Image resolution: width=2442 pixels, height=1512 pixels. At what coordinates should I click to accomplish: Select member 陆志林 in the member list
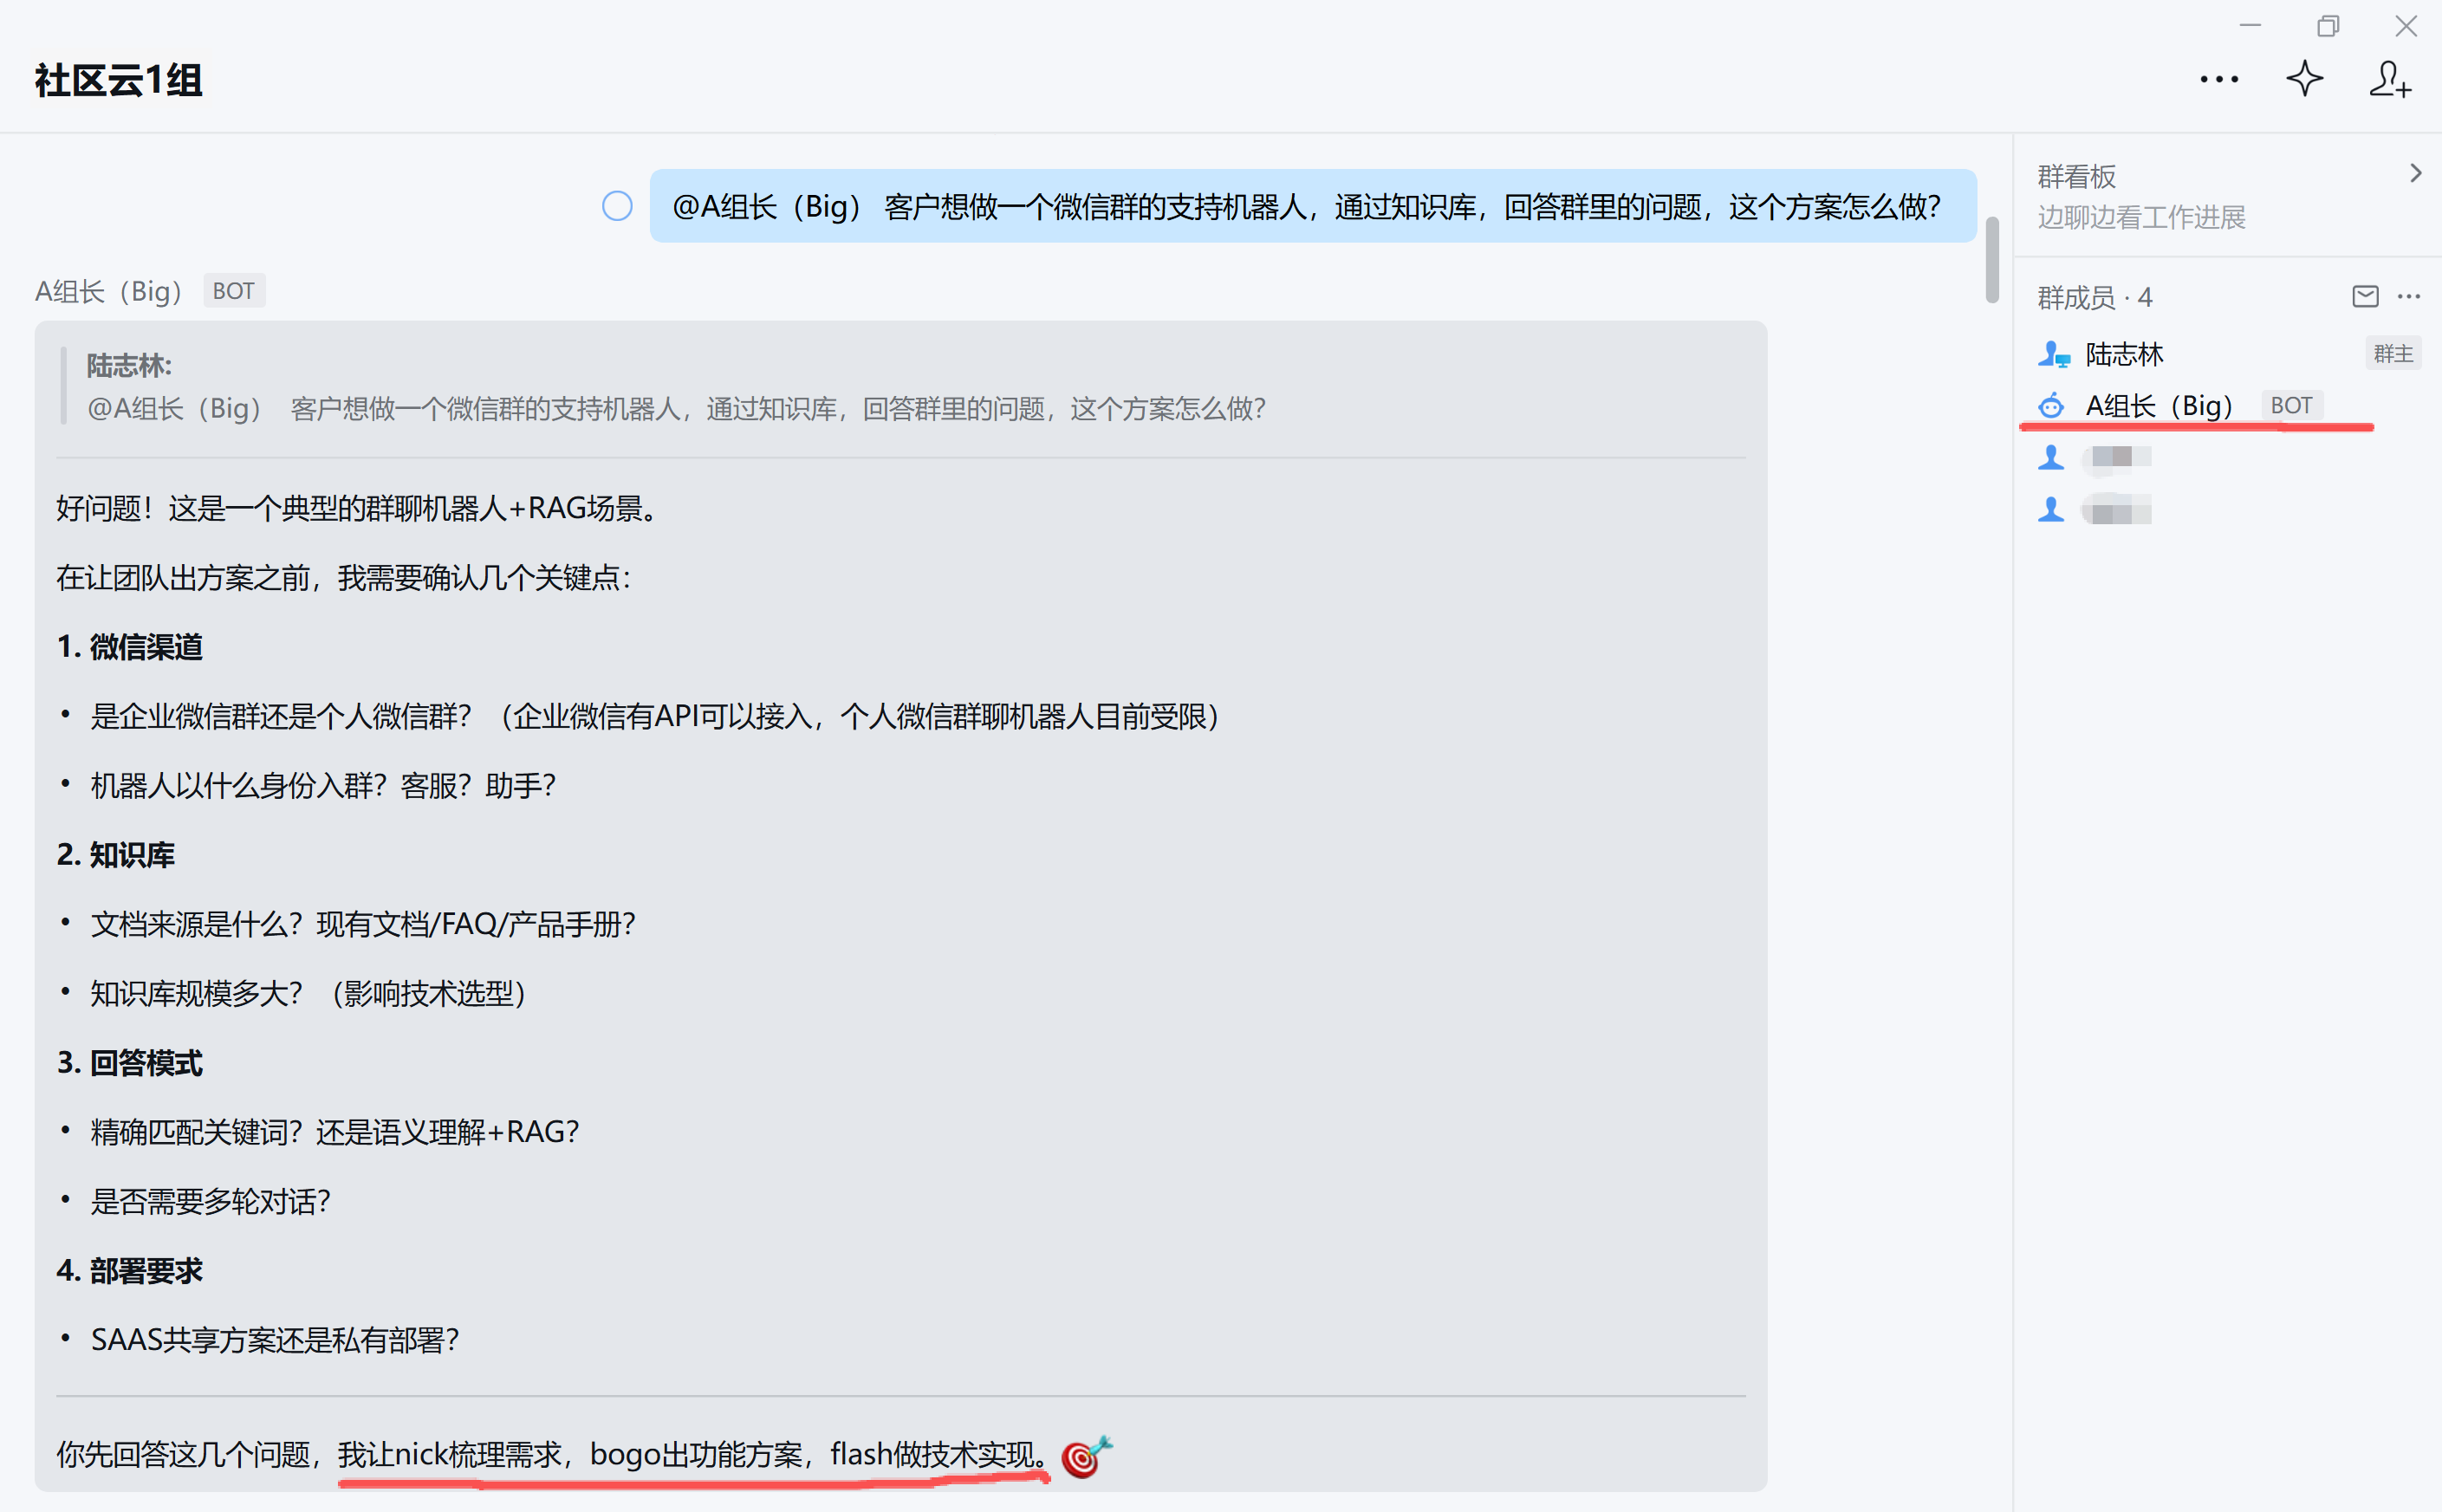pyautogui.click(x=2227, y=354)
